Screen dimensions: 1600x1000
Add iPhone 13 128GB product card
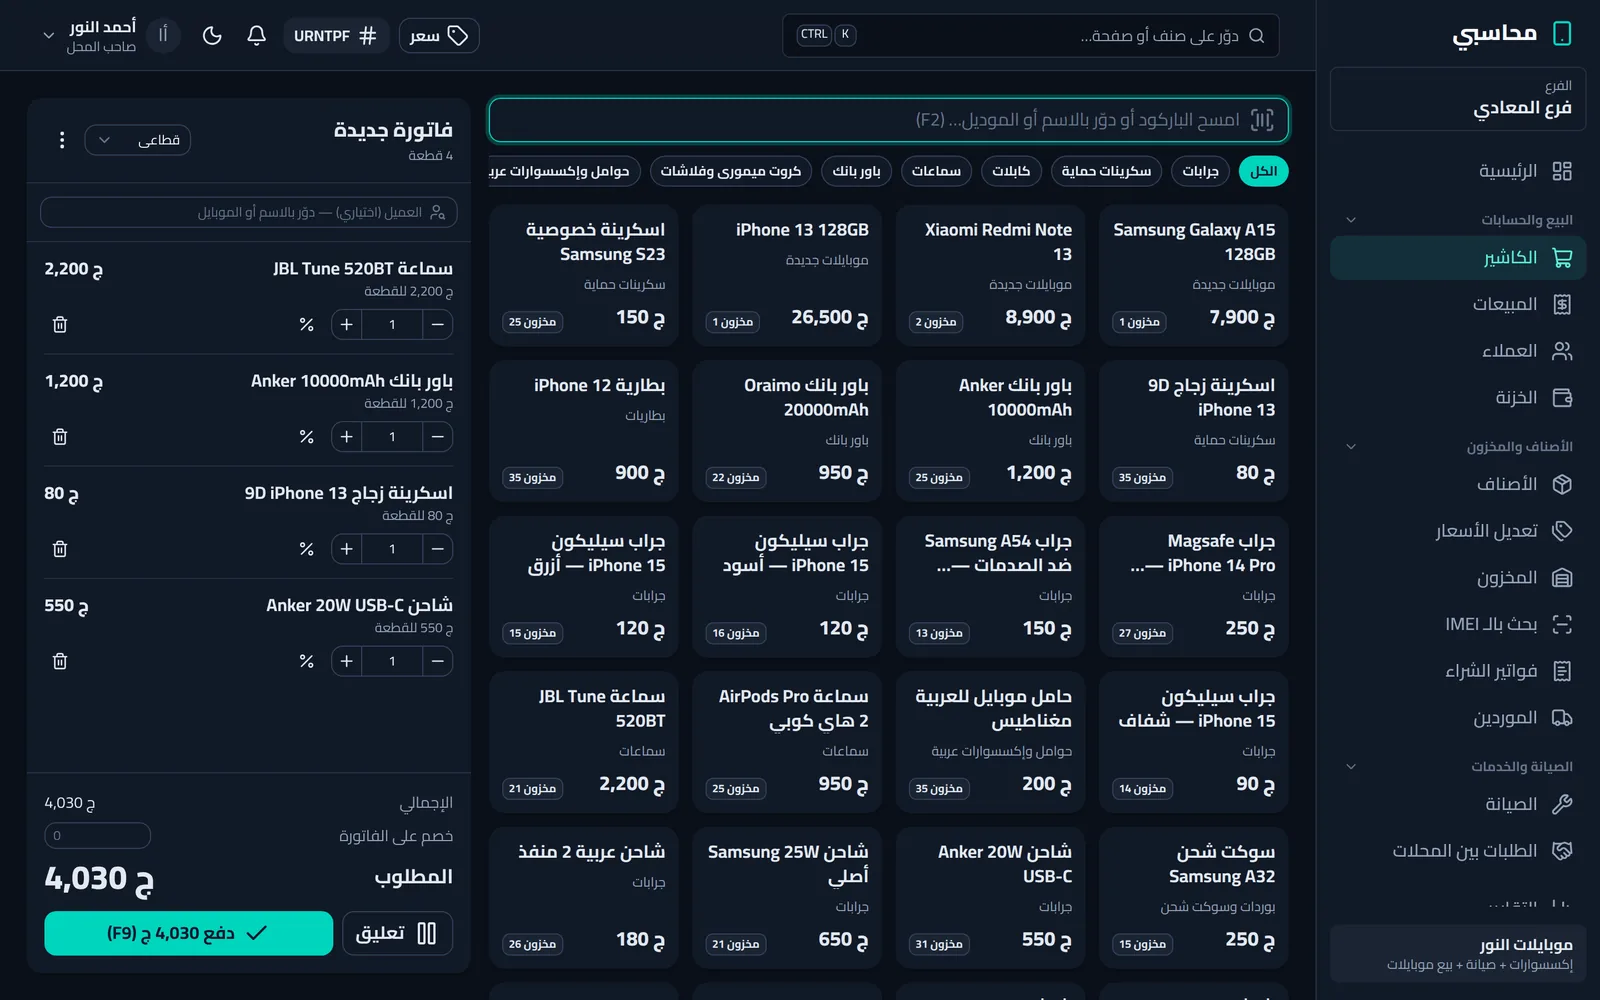(x=787, y=275)
